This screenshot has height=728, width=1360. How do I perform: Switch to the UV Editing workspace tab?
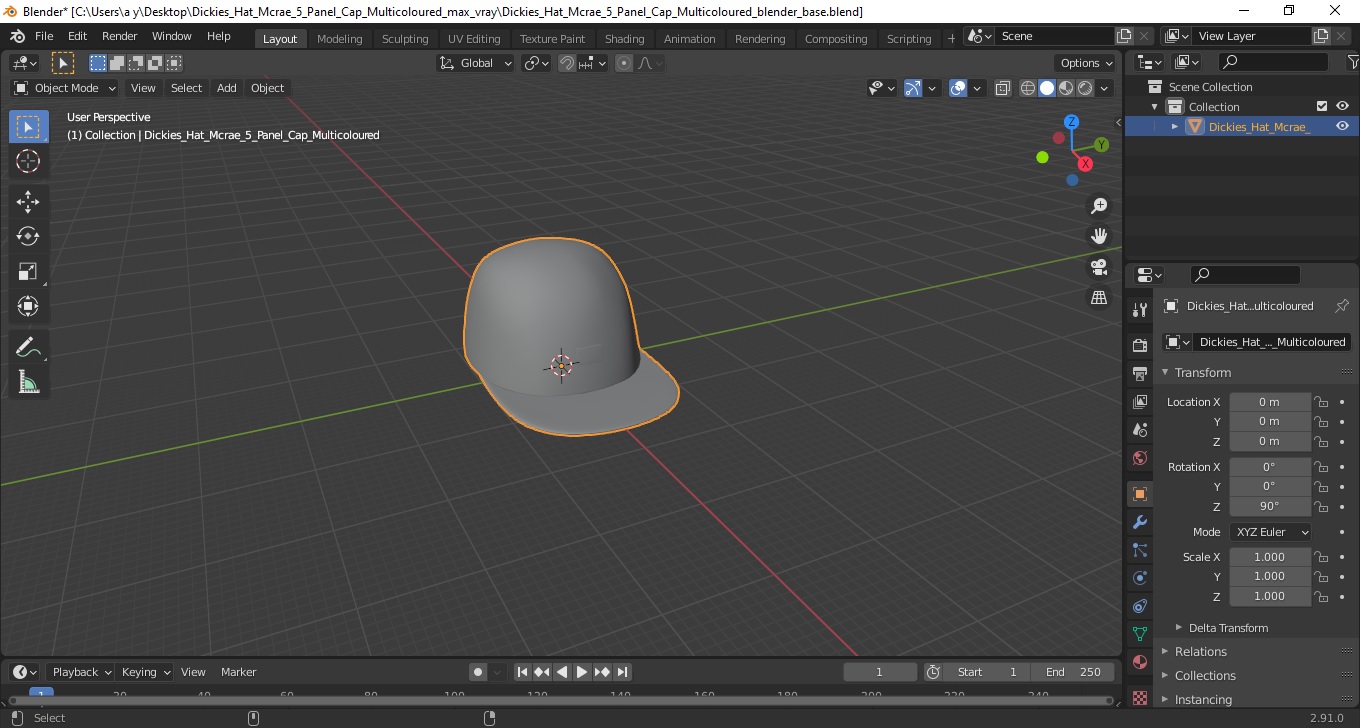pos(474,39)
